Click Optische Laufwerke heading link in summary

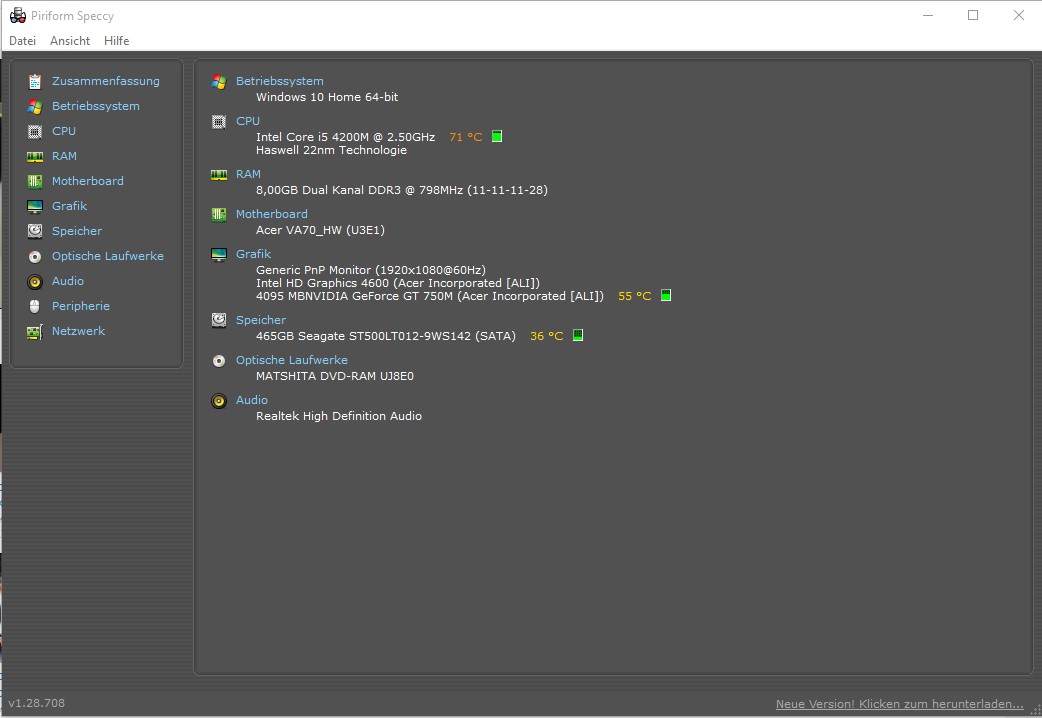pyautogui.click(x=292, y=360)
